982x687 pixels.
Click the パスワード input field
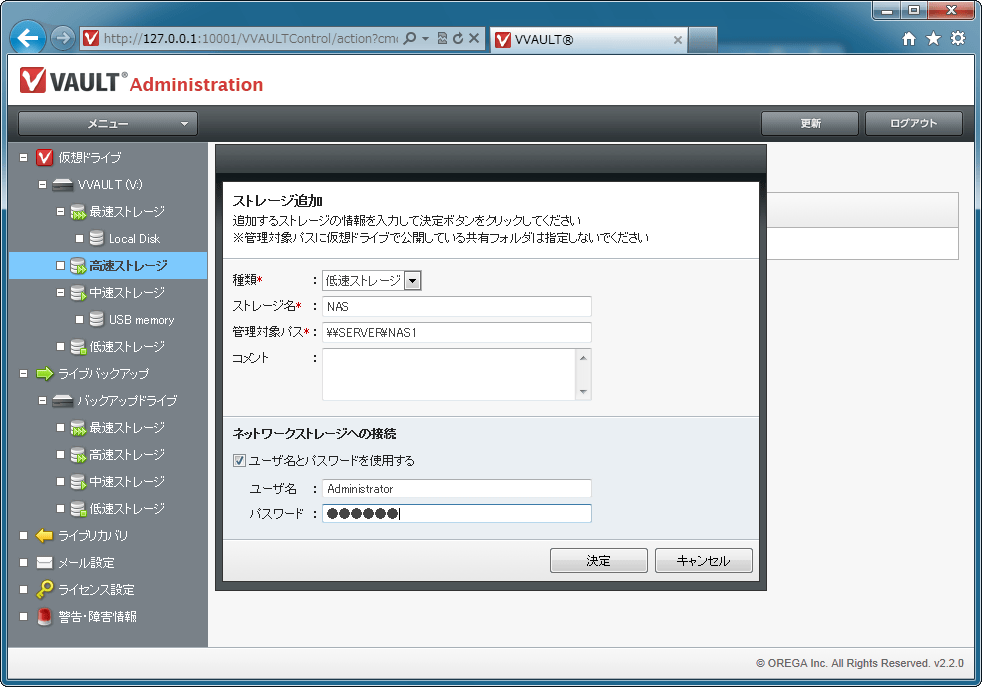[457, 514]
